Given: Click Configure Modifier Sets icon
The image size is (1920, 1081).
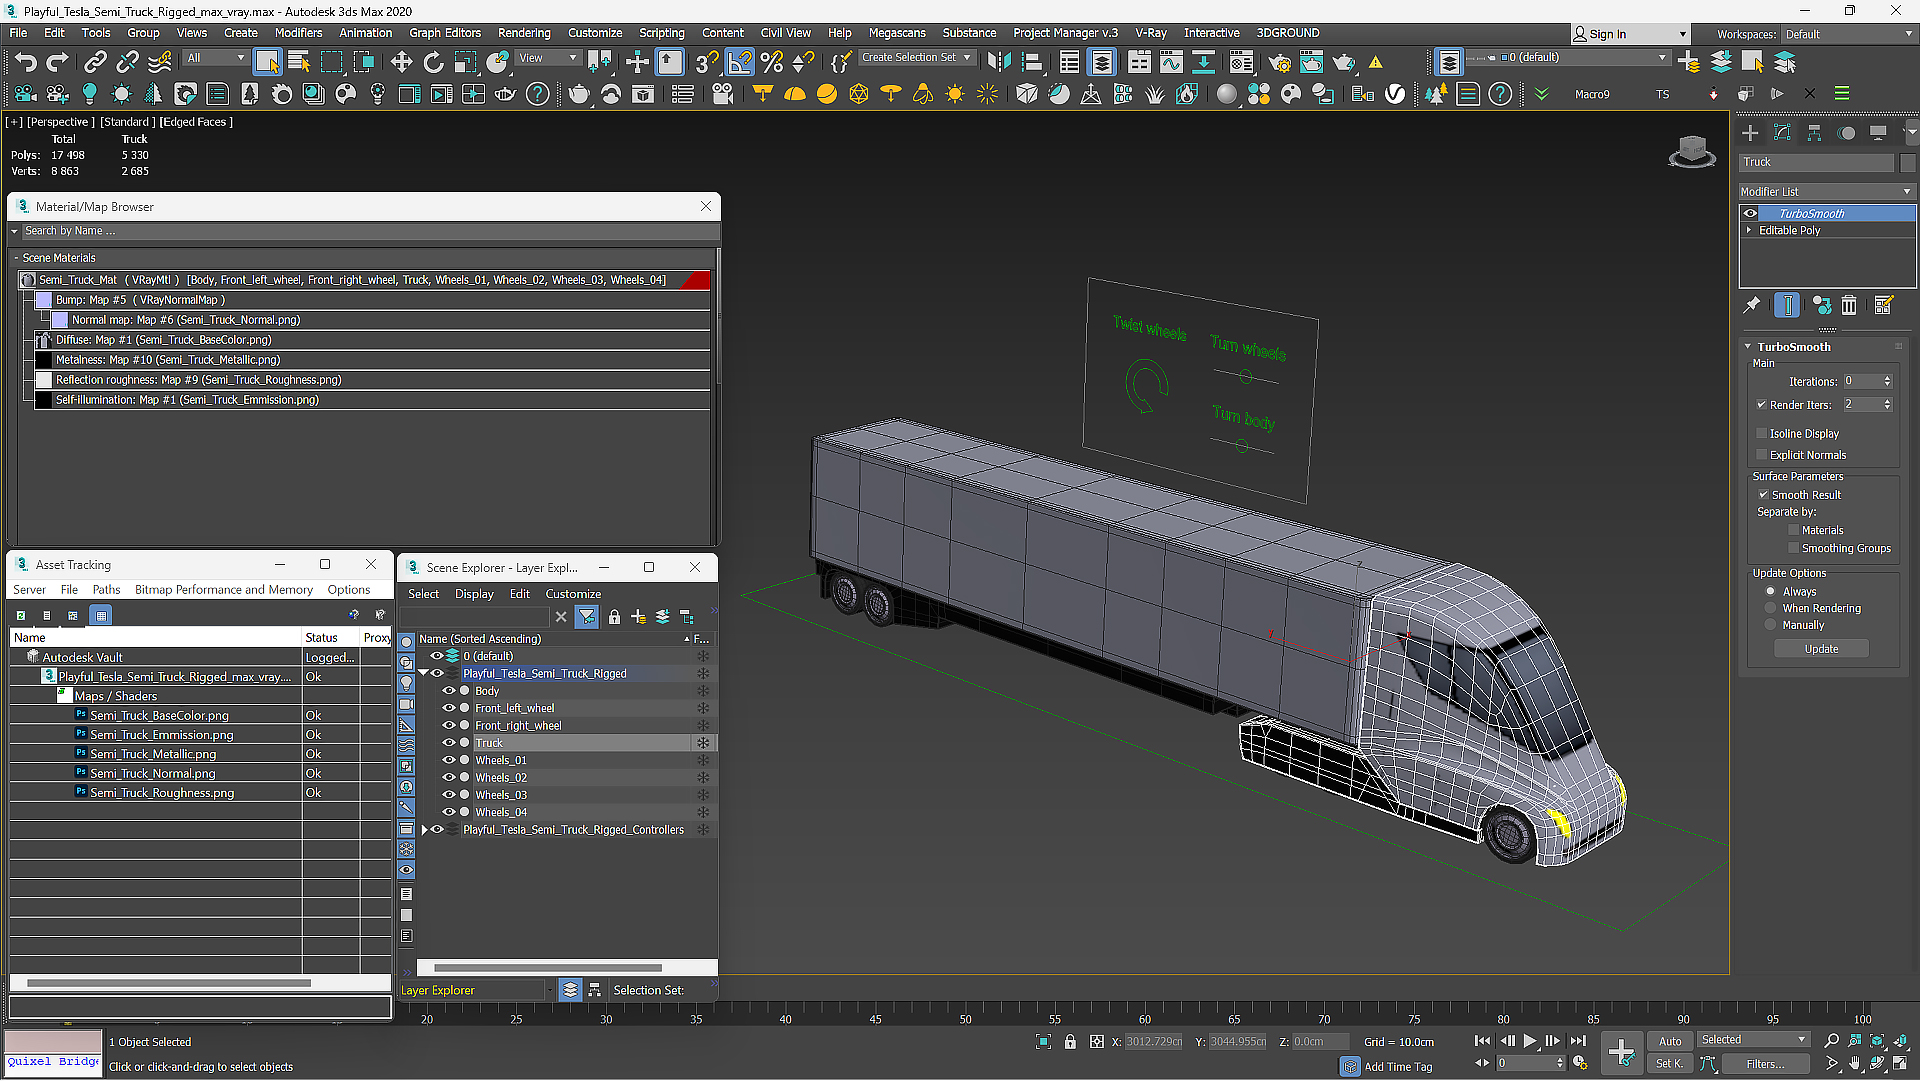Looking at the screenshot, I should coord(1884,305).
